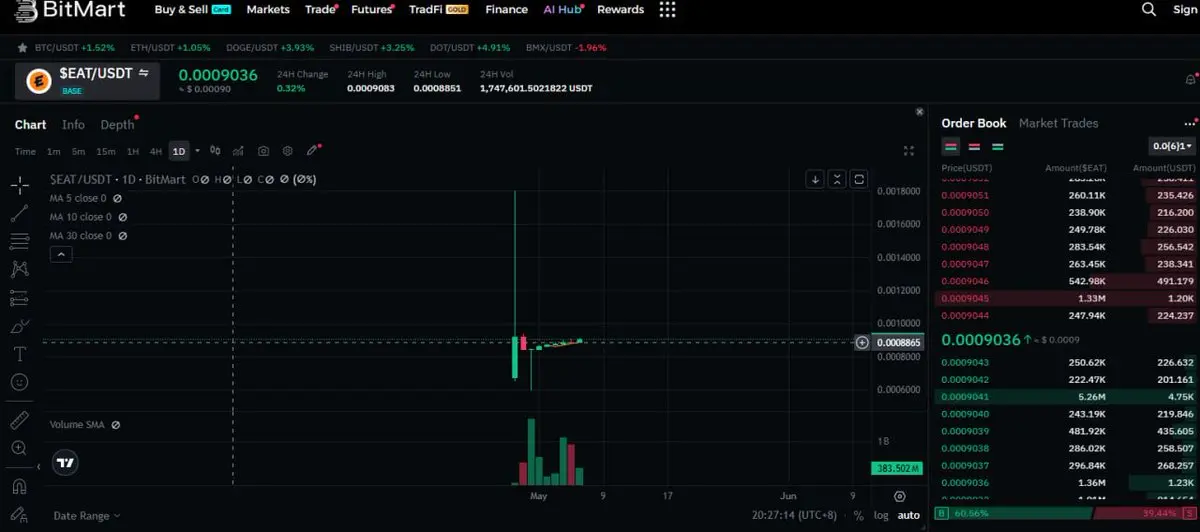
Task: Open the Depth tab
Action: pyautogui.click(x=117, y=125)
